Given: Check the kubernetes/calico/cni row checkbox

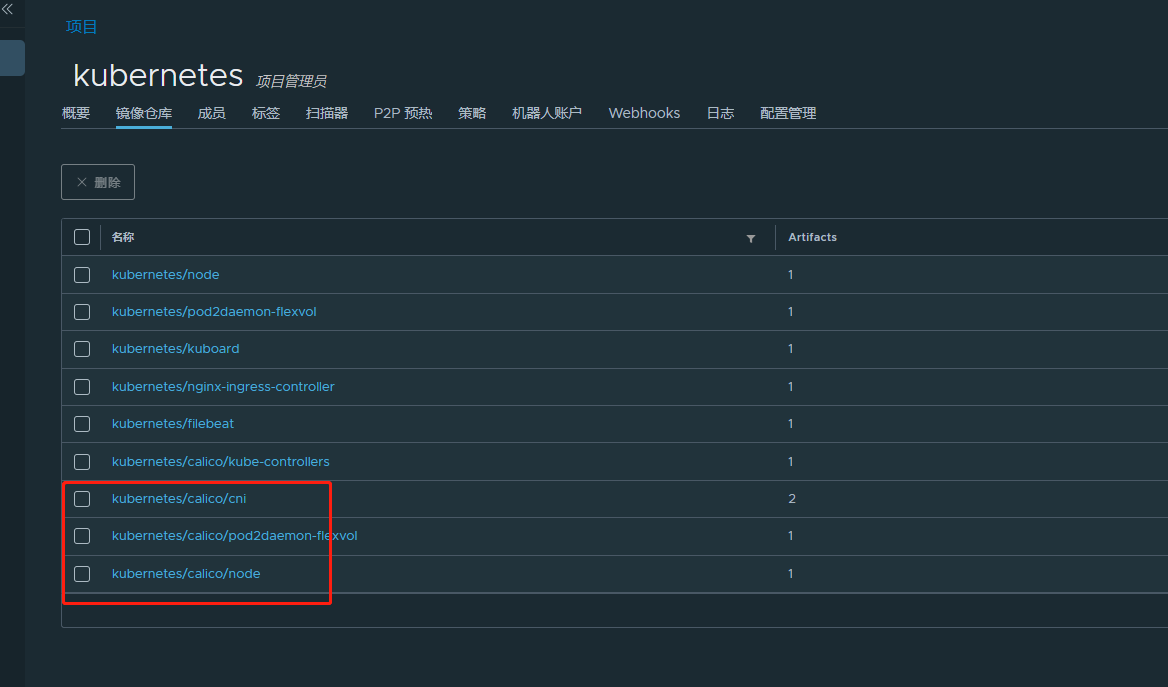Looking at the screenshot, I should (82, 498).
